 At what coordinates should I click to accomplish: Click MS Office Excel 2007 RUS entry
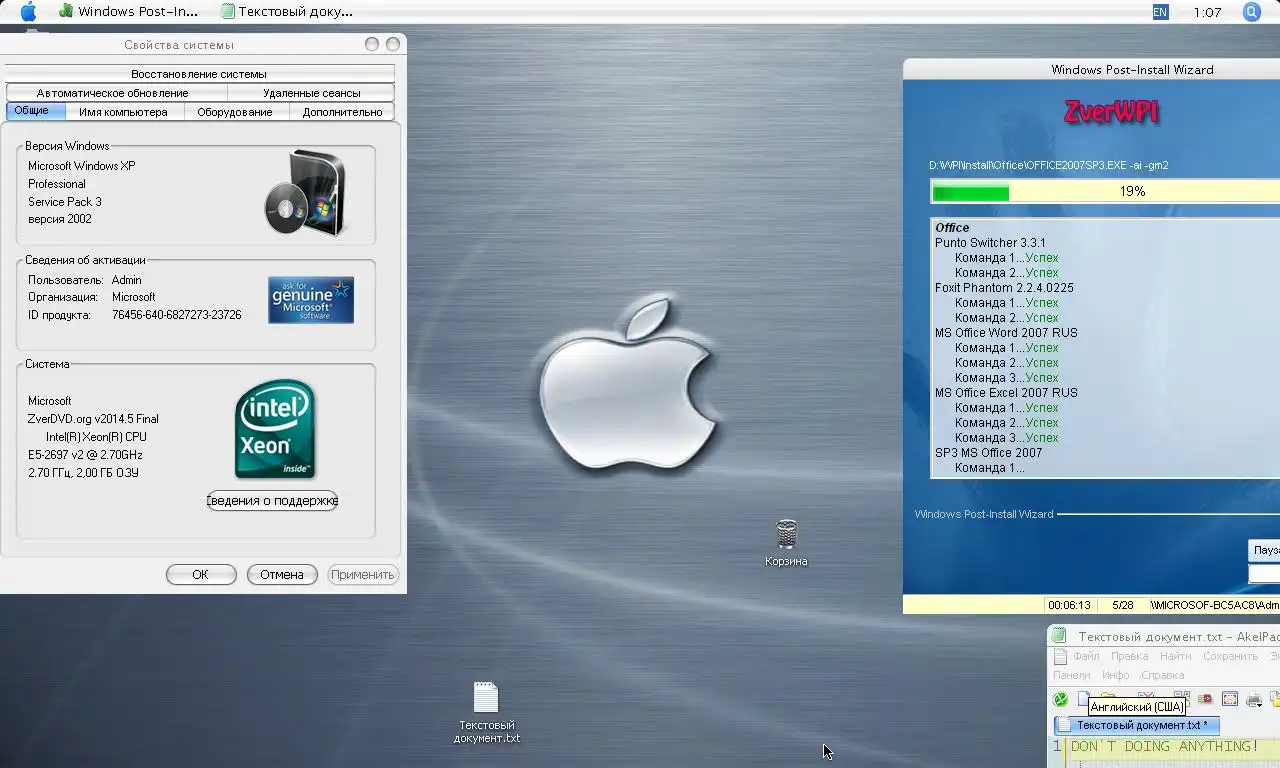pos(1006,393)
